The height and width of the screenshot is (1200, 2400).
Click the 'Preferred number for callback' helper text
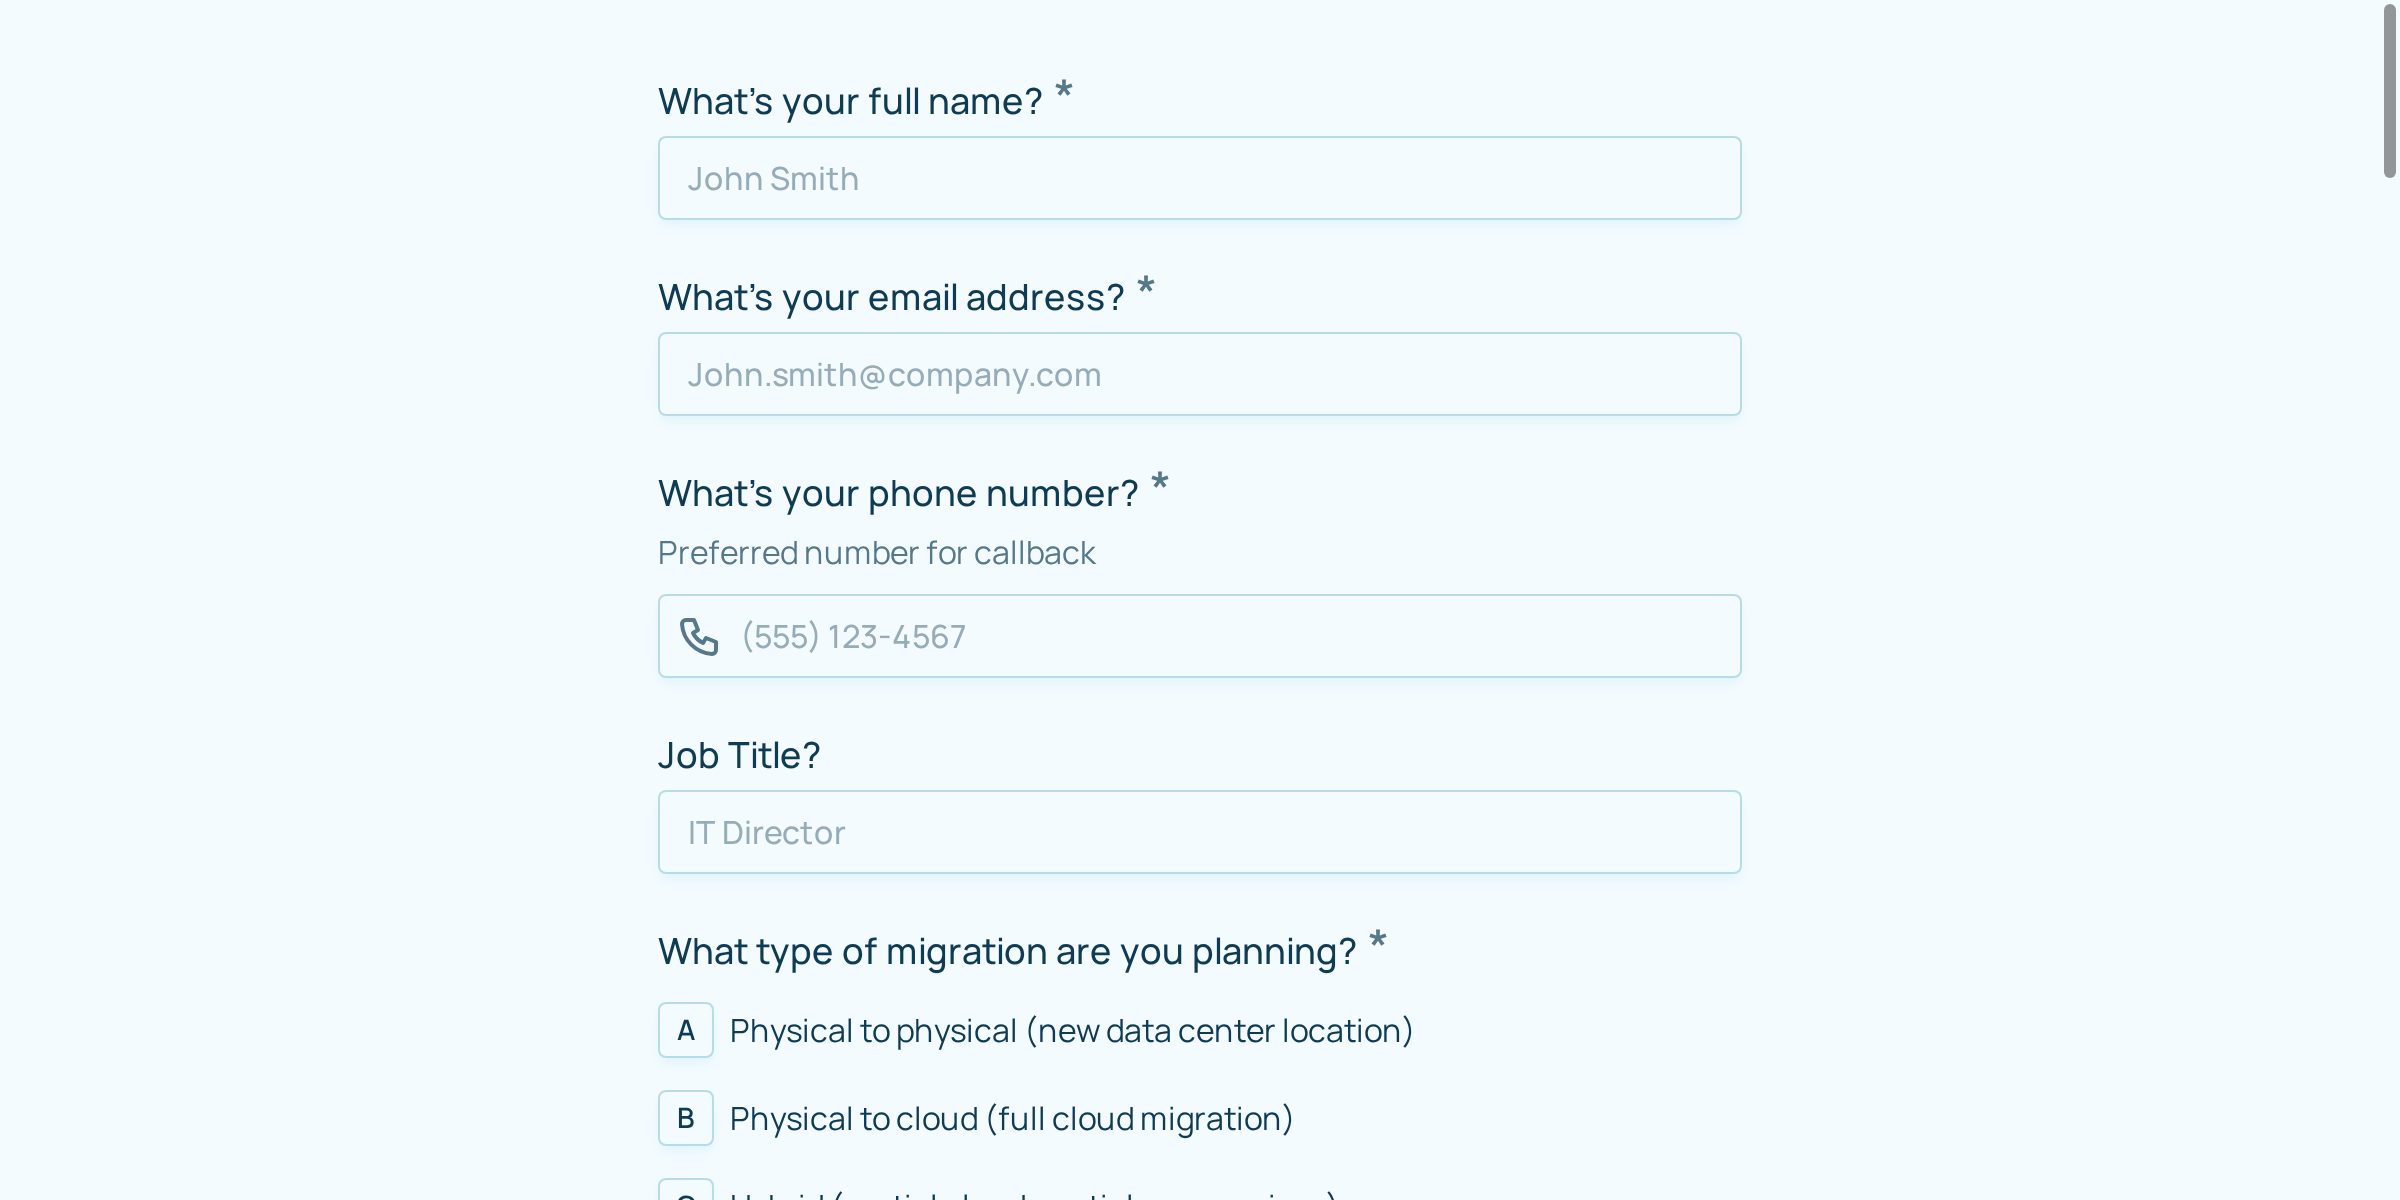876,552
